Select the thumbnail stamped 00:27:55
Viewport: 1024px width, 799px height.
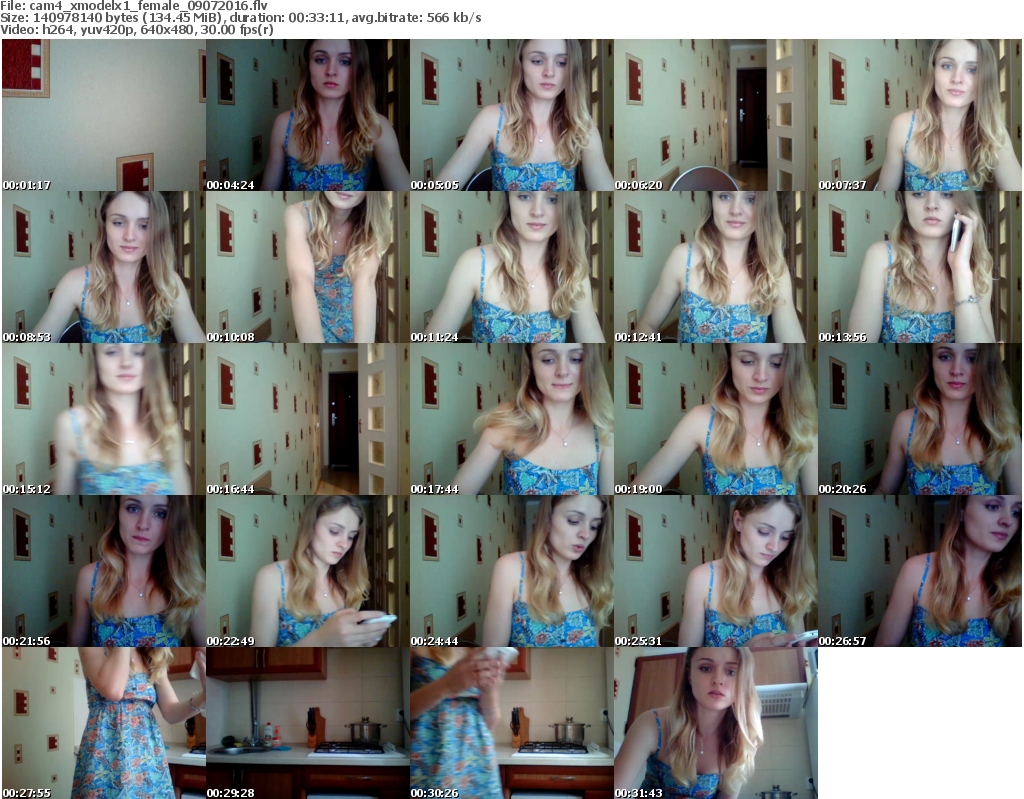tap(104, 723)
